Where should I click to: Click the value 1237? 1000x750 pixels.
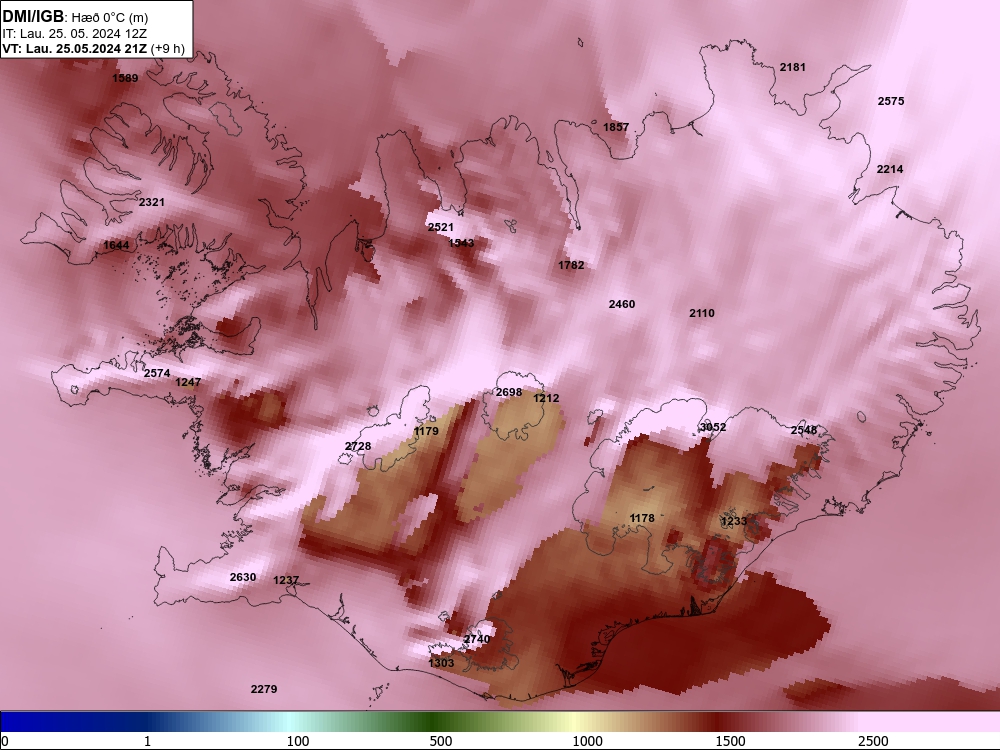pyautogui.click(x=286, y=580)
